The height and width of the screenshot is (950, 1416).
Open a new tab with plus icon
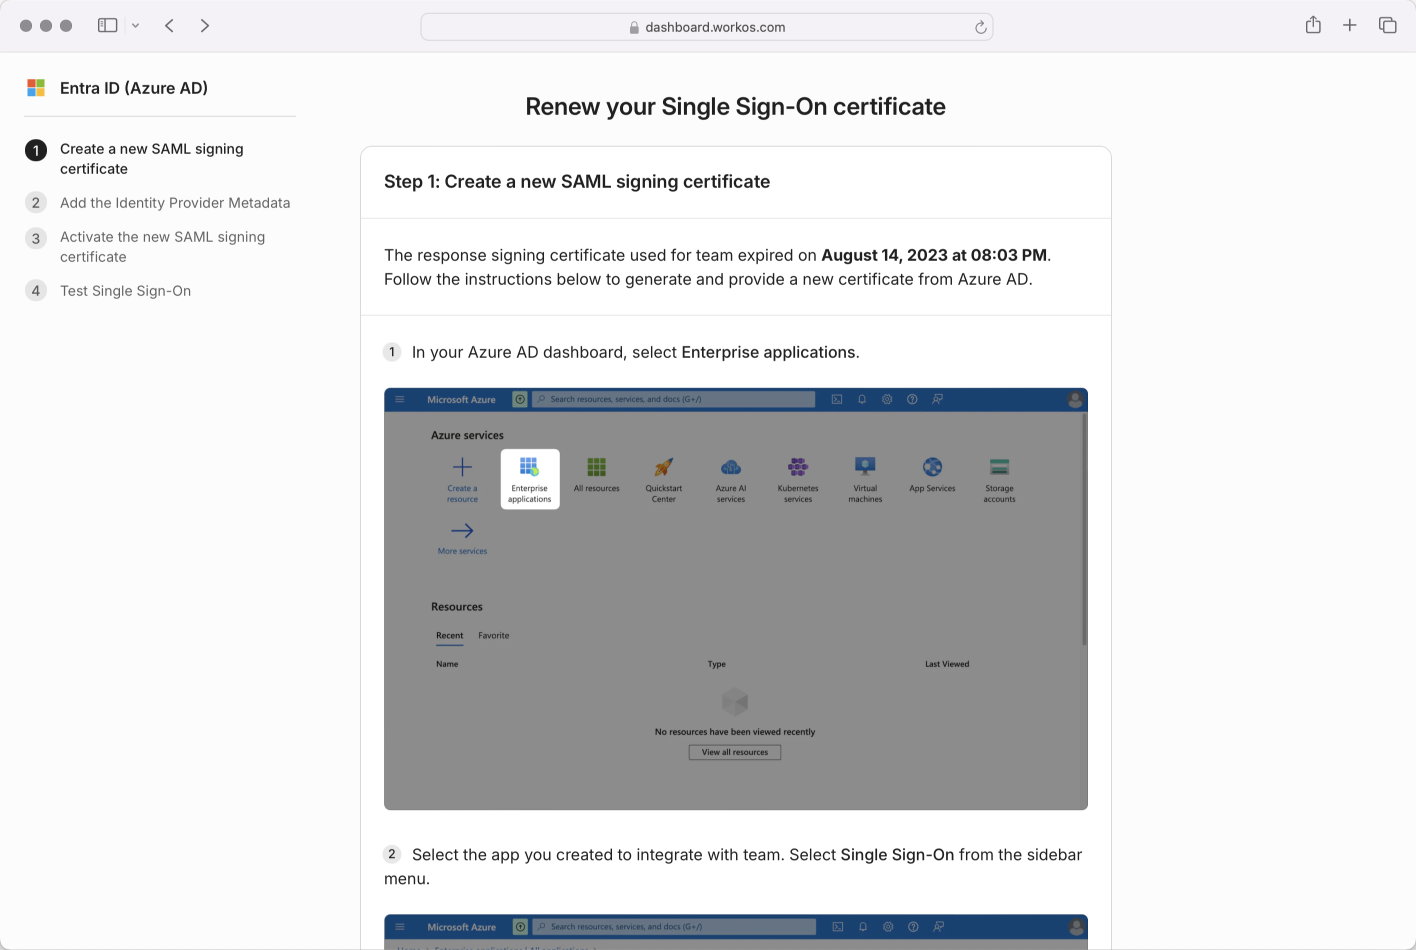click(1349, 25)
